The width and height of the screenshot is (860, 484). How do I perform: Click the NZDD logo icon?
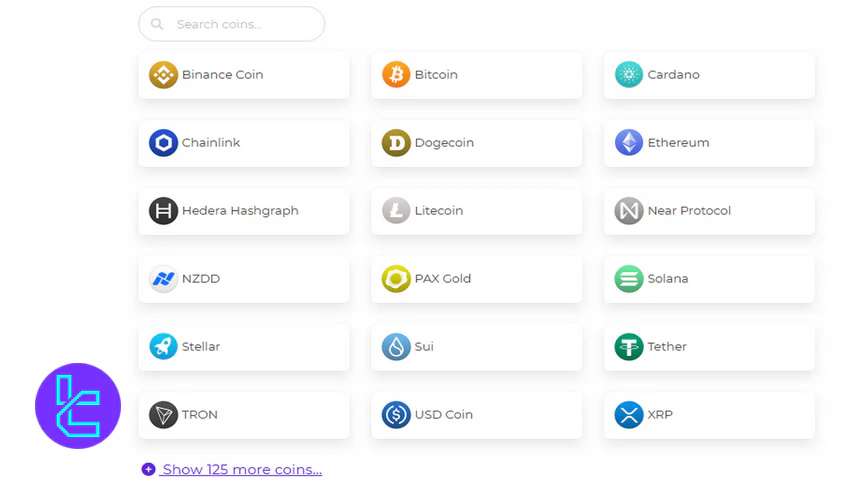point(163,279)
